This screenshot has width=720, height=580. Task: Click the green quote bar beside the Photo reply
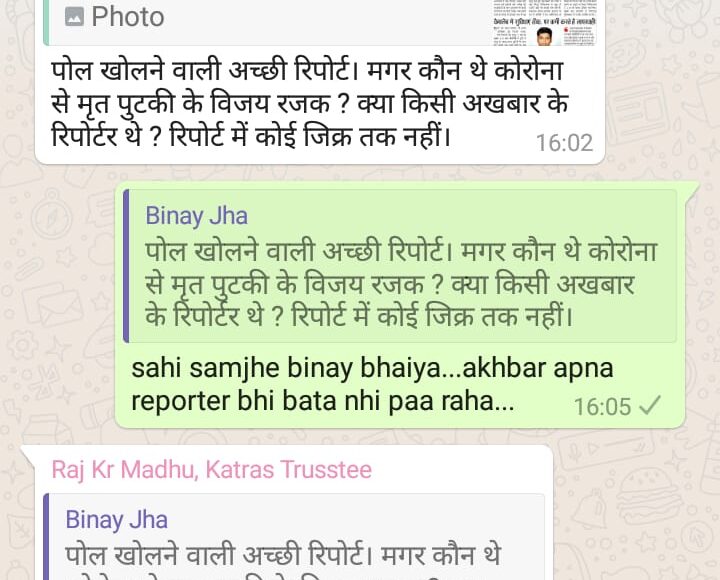click(x=46, y=23)
